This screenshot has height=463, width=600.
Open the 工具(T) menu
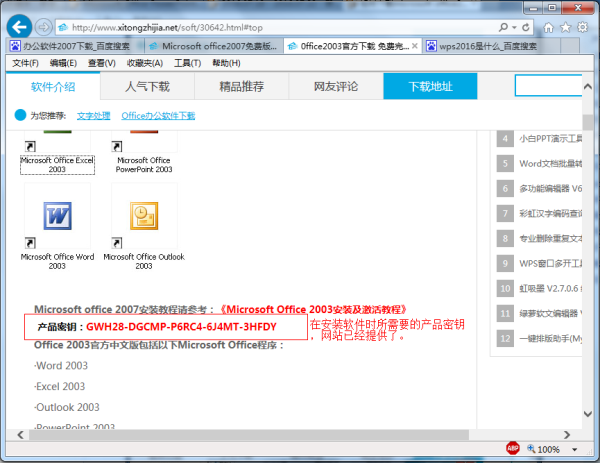coord(188,63)
